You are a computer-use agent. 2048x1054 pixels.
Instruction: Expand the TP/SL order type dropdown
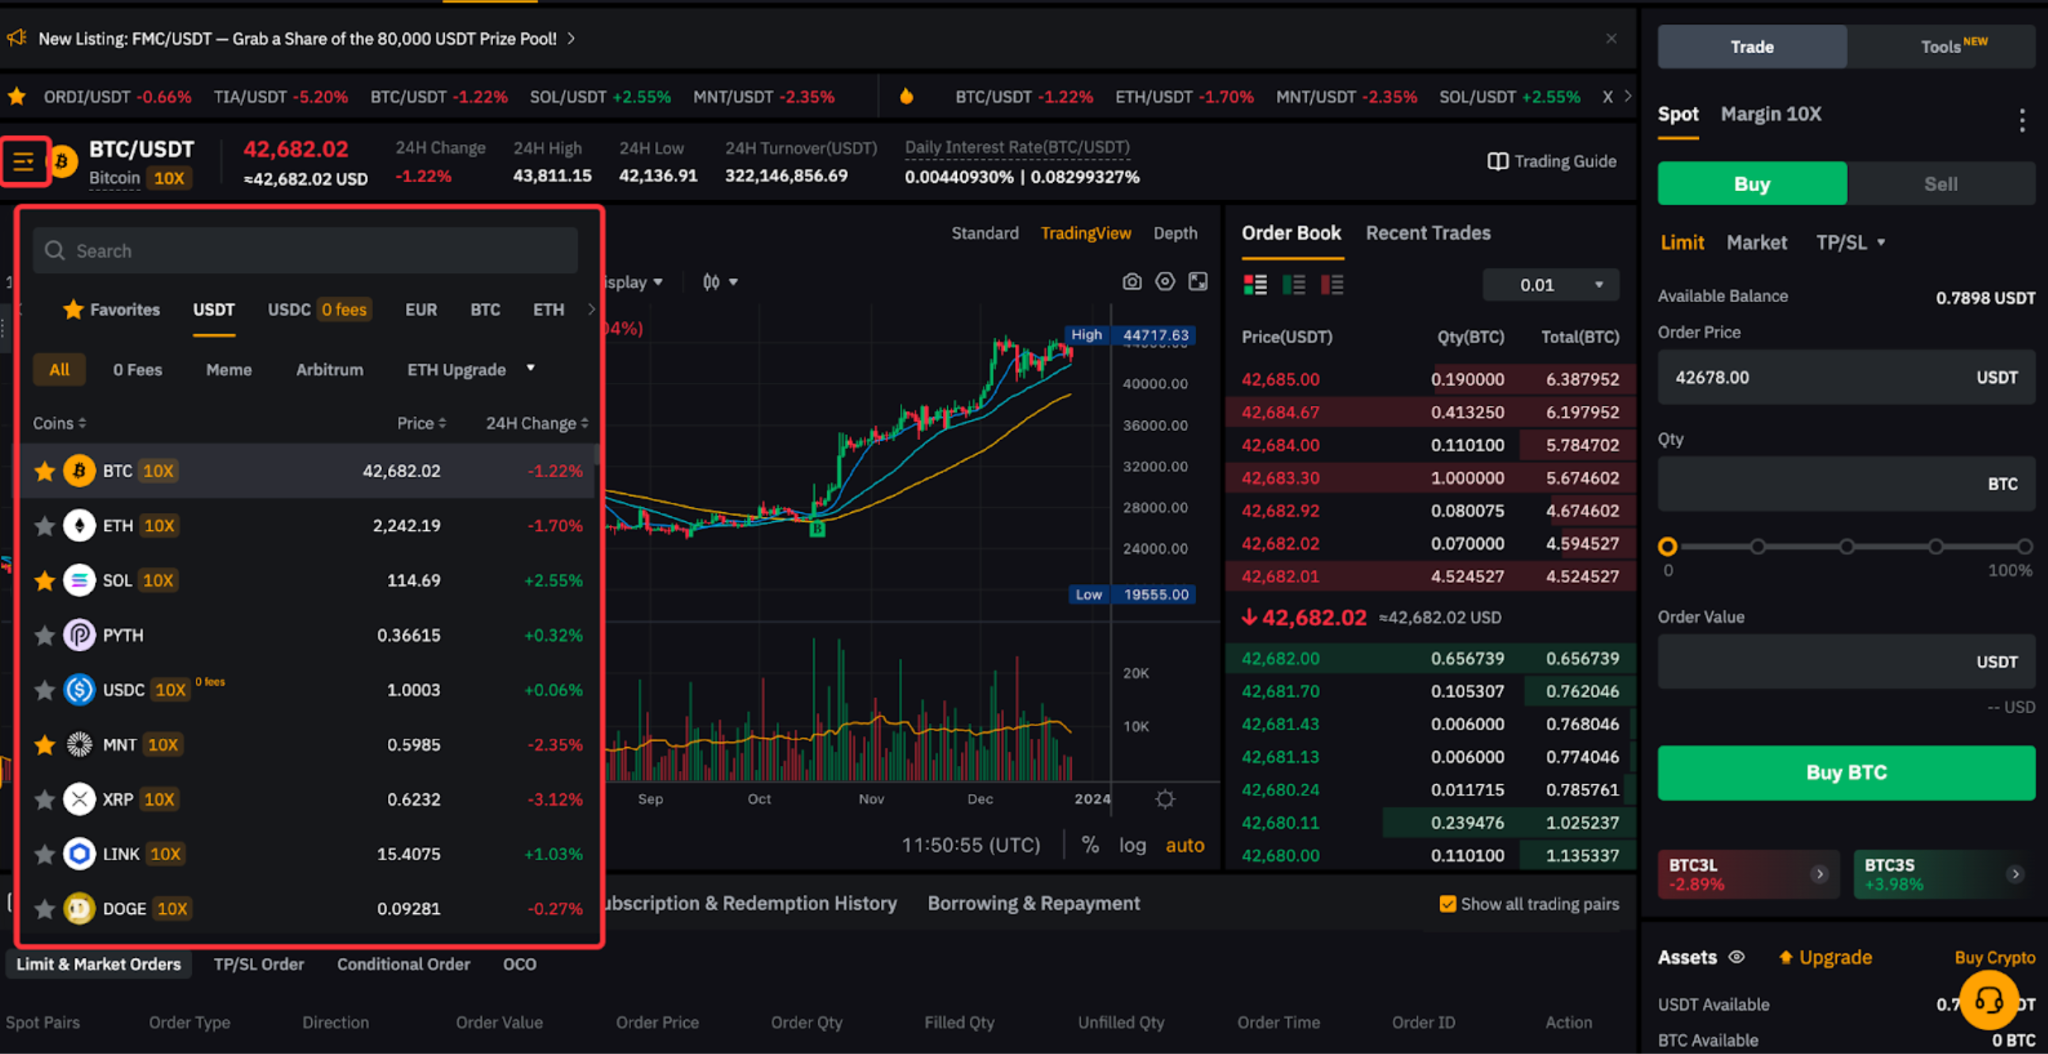pos(1850,243)
